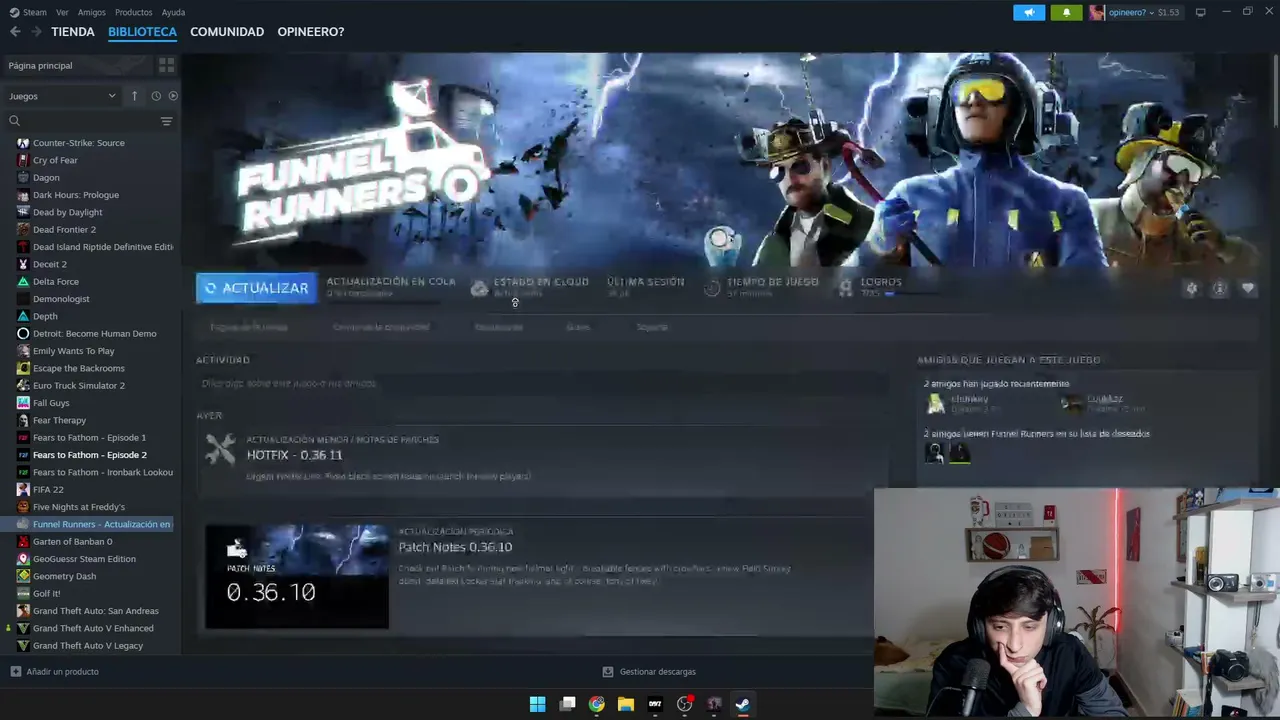The image size is (1280, 720).
Task: Switch to the TIENDA tab
Action: [x=73, y=32]
